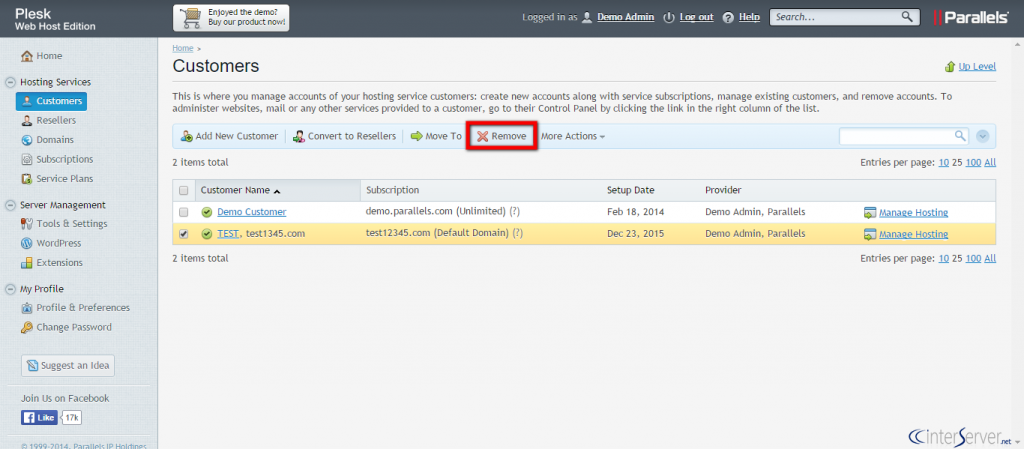Set bottom entries per page to 100
Screen dimensions: 1024x449
[x=973, y=258]
